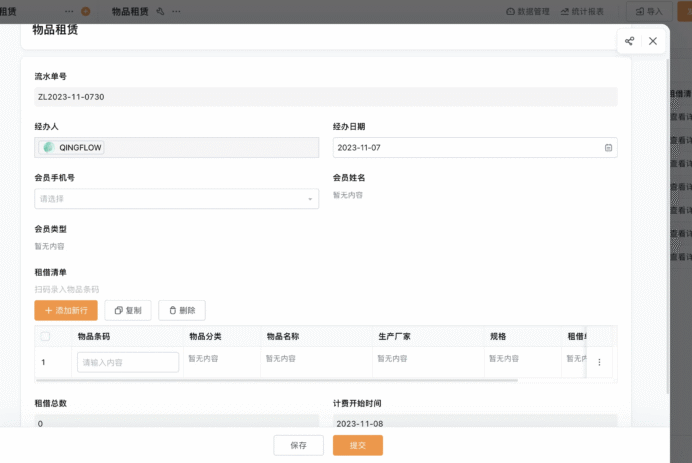Focus the 物品条码 input in row 1

tap(128, 362)
